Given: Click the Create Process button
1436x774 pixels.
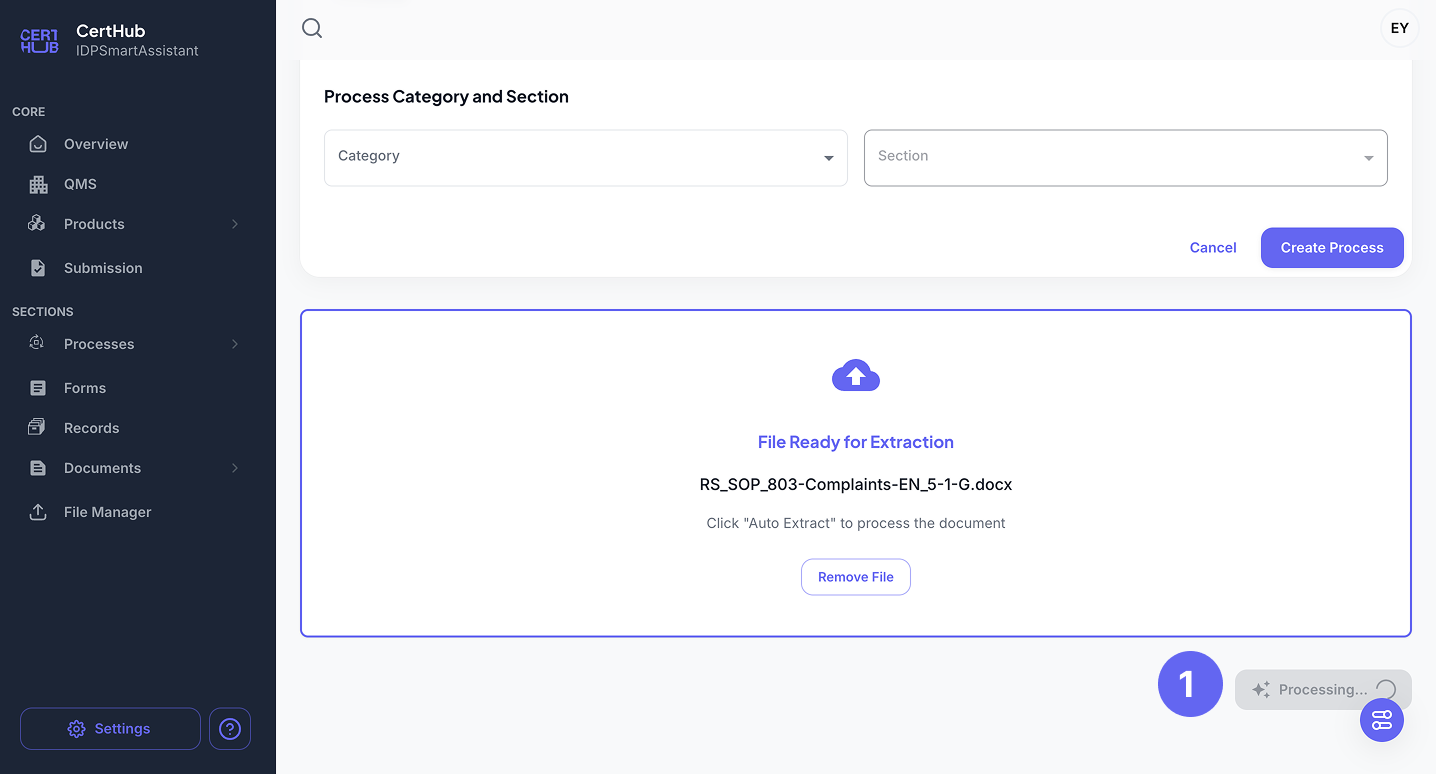Looking at the screenshot, I should tap(1331, 248).
